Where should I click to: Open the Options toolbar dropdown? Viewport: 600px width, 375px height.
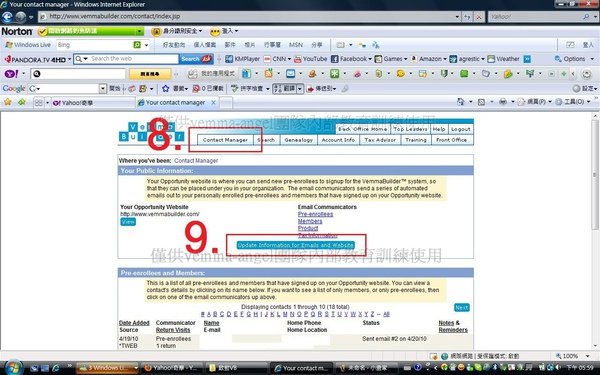click(x=574, y=59)
